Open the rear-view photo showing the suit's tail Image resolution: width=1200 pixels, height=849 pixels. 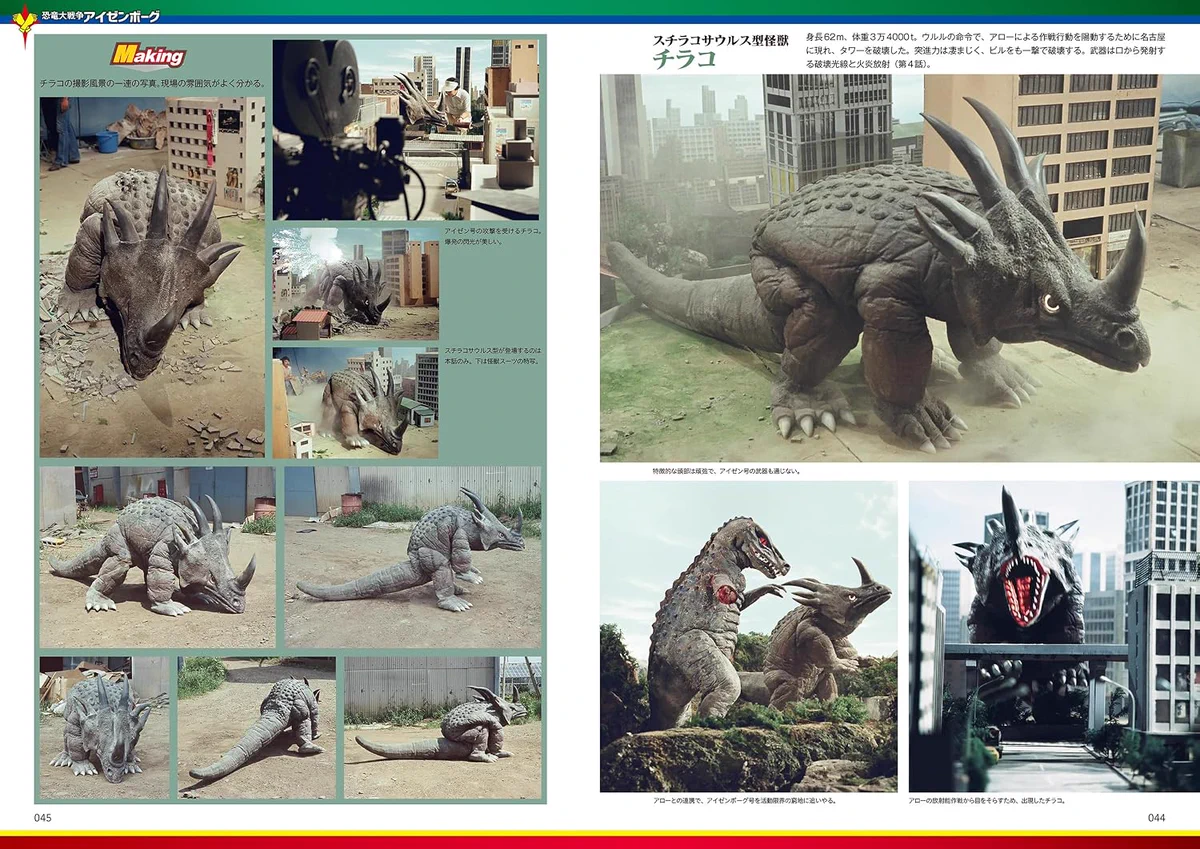[257, 727]
